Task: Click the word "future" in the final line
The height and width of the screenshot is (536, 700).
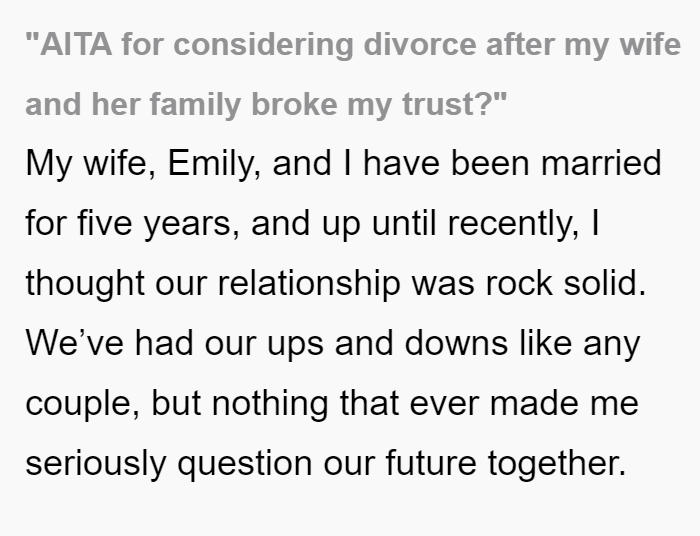Action: [431, 463]
